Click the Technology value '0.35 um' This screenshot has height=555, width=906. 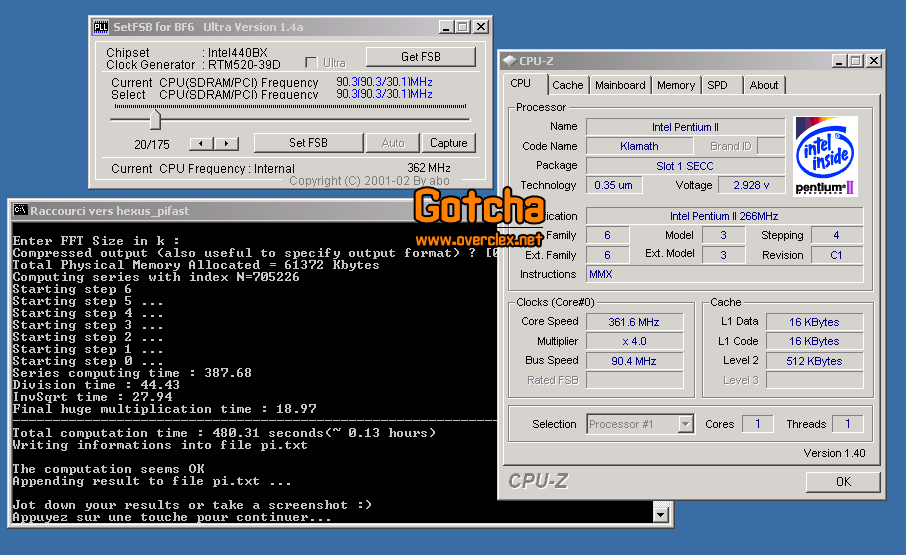[x=614, y=185]
